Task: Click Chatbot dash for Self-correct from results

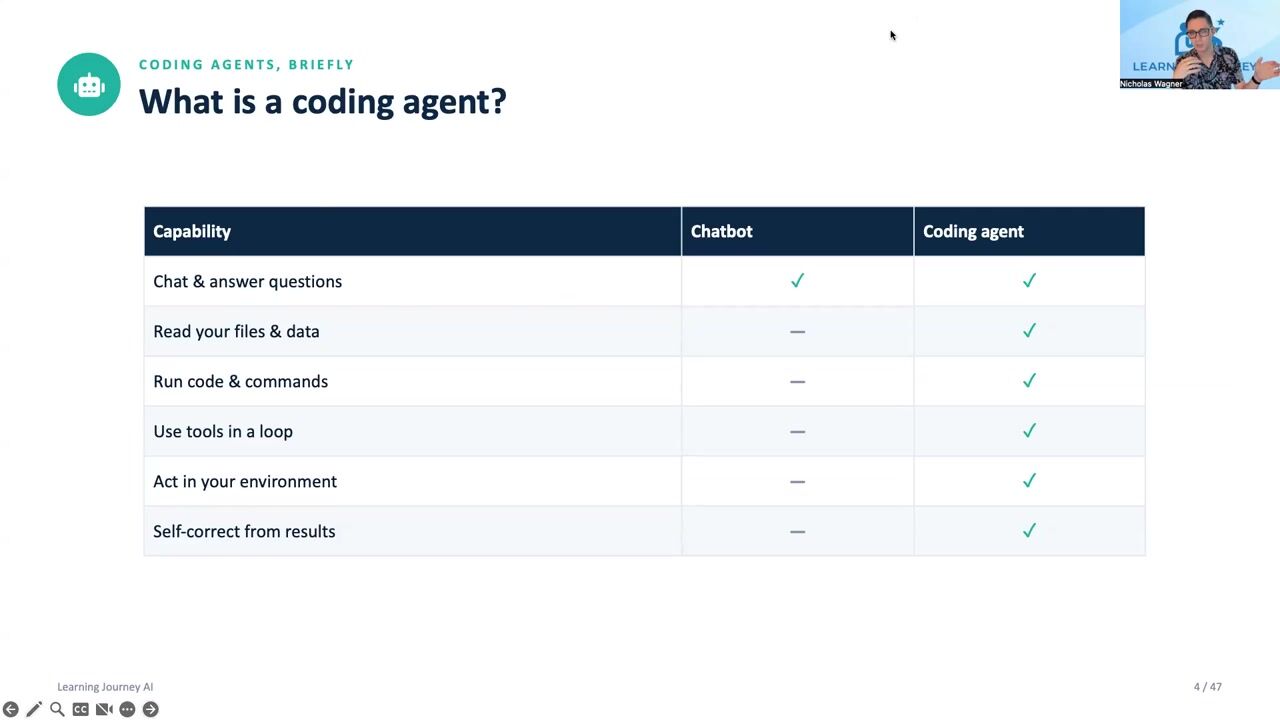Action: click(x=797, y=531)
